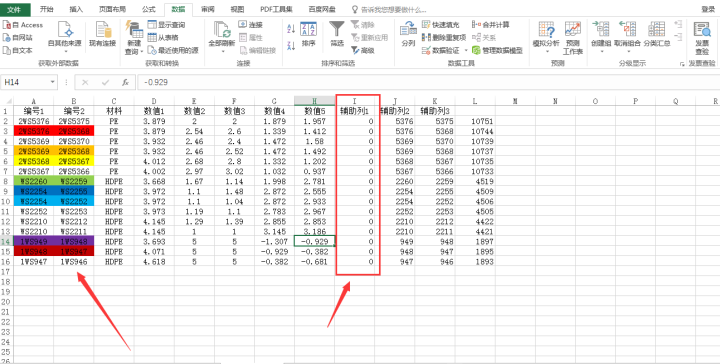Click the 全部刷新 refresh all icon

222,29
